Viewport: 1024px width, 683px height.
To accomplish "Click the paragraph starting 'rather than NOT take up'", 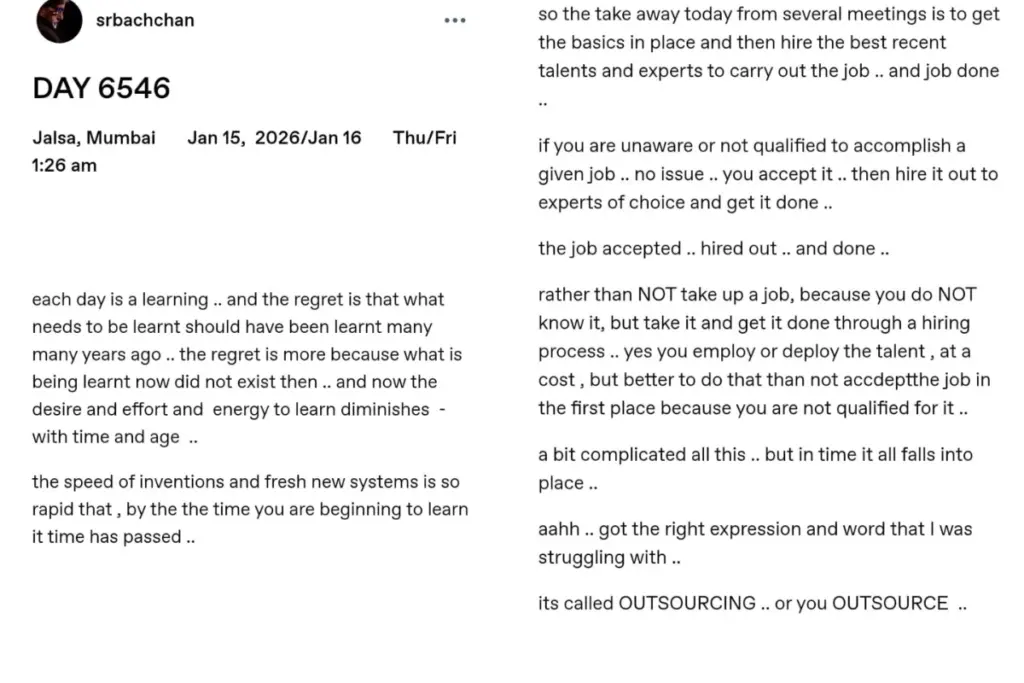I will pos(764,351).
